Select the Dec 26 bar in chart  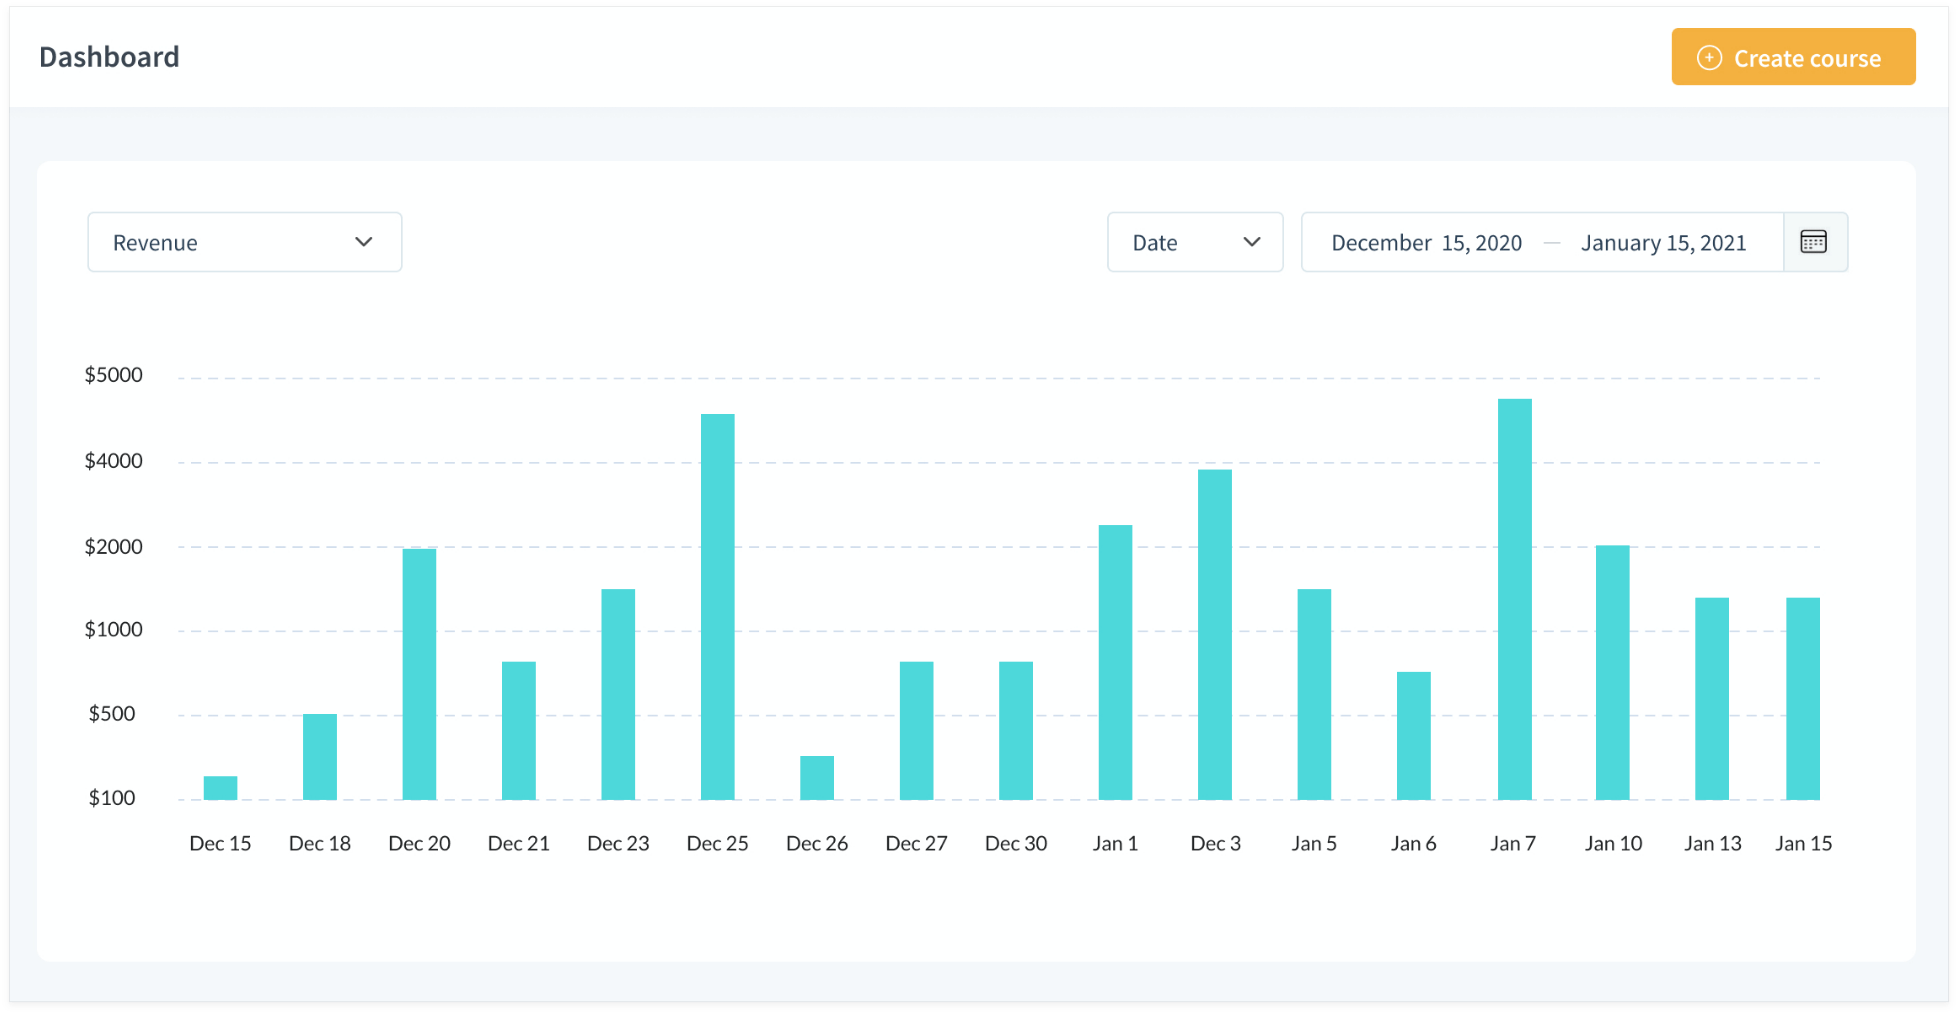[817, 778]
